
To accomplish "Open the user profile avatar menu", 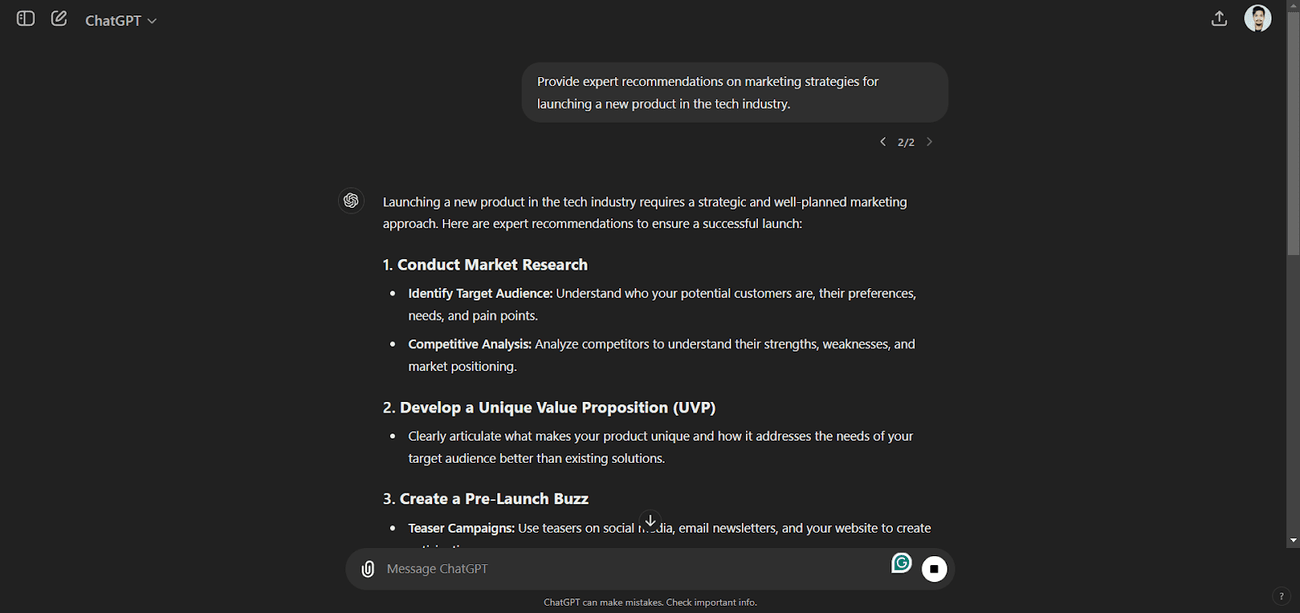I will pos(1257,18).
